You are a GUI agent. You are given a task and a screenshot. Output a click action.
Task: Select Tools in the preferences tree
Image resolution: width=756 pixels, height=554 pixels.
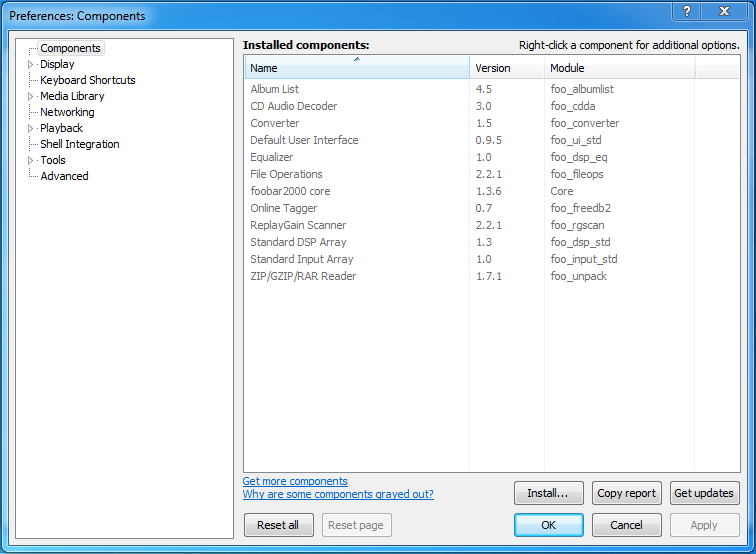coord(53,160)
